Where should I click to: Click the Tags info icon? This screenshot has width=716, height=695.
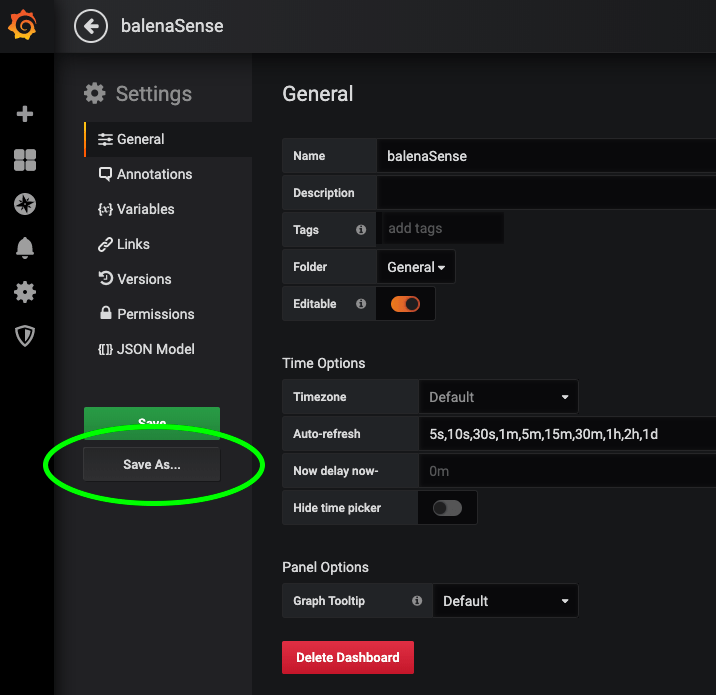(361, 230)
